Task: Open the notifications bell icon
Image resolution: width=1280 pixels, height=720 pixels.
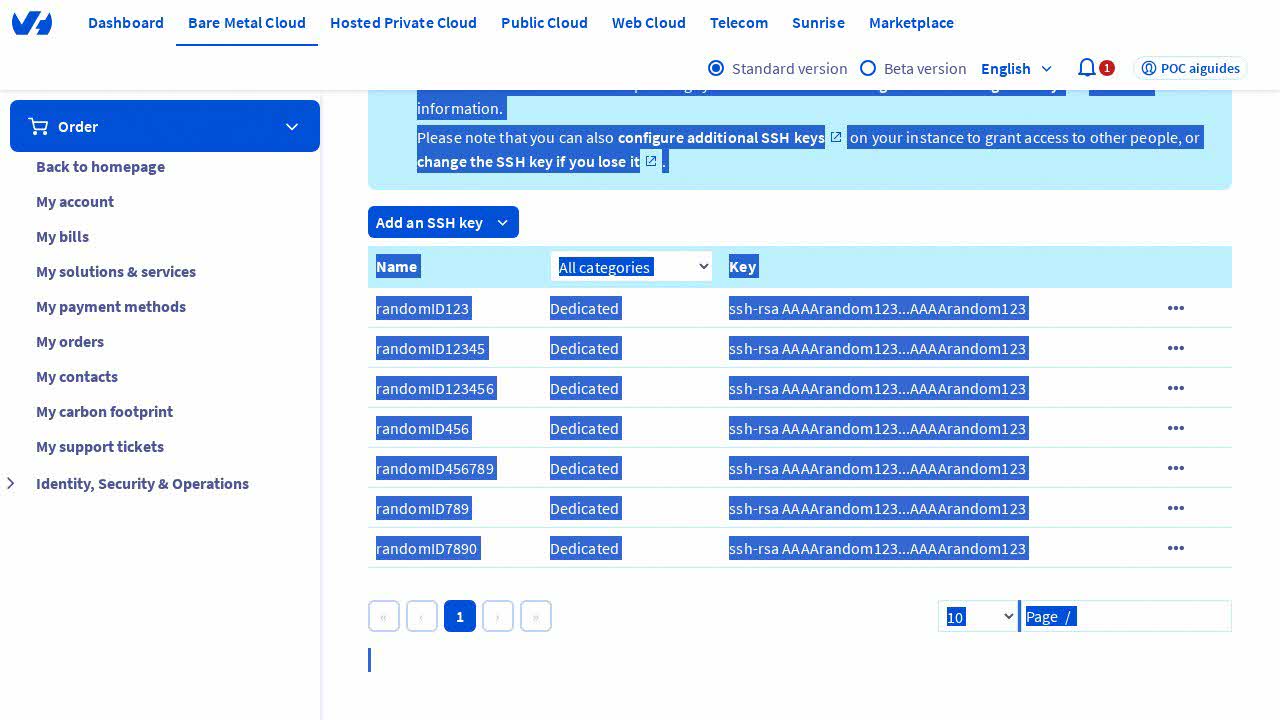Action: (1087, 68)
